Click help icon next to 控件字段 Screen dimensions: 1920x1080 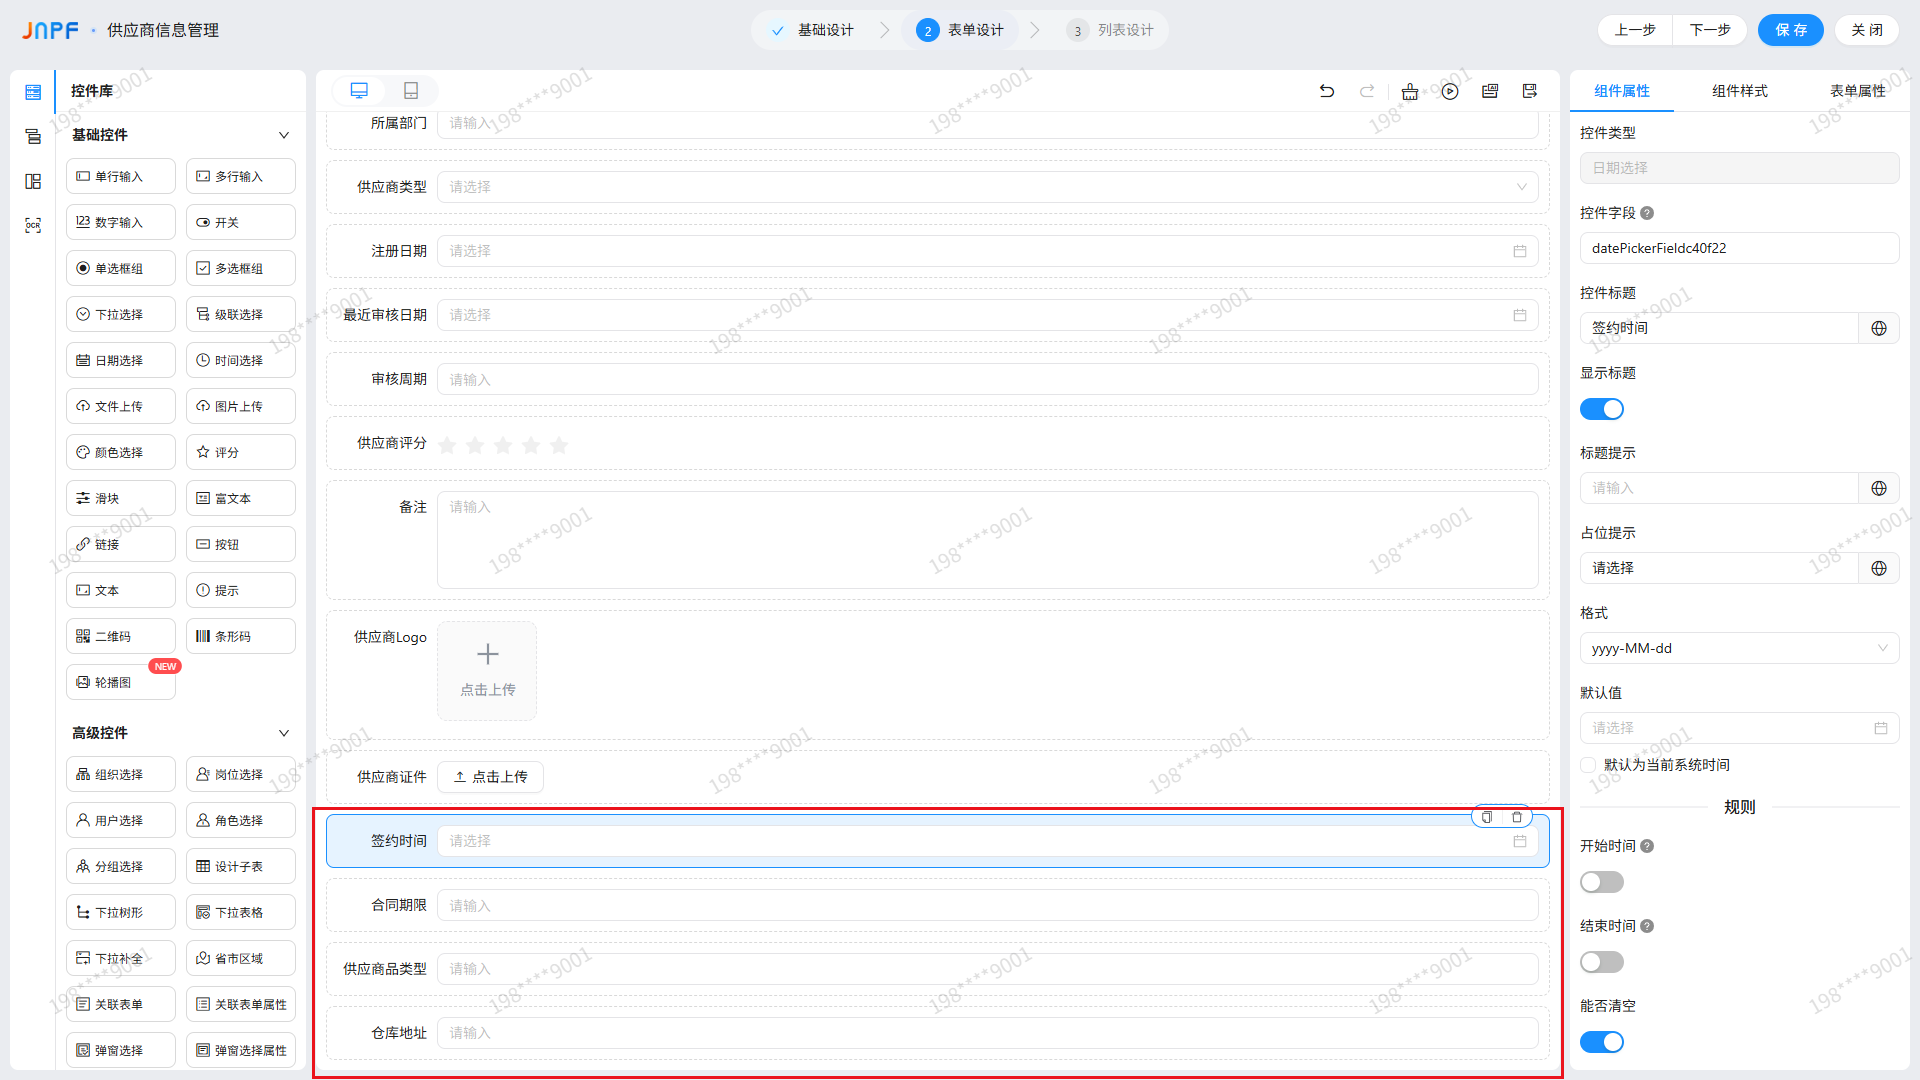(x=1647, y=213)
